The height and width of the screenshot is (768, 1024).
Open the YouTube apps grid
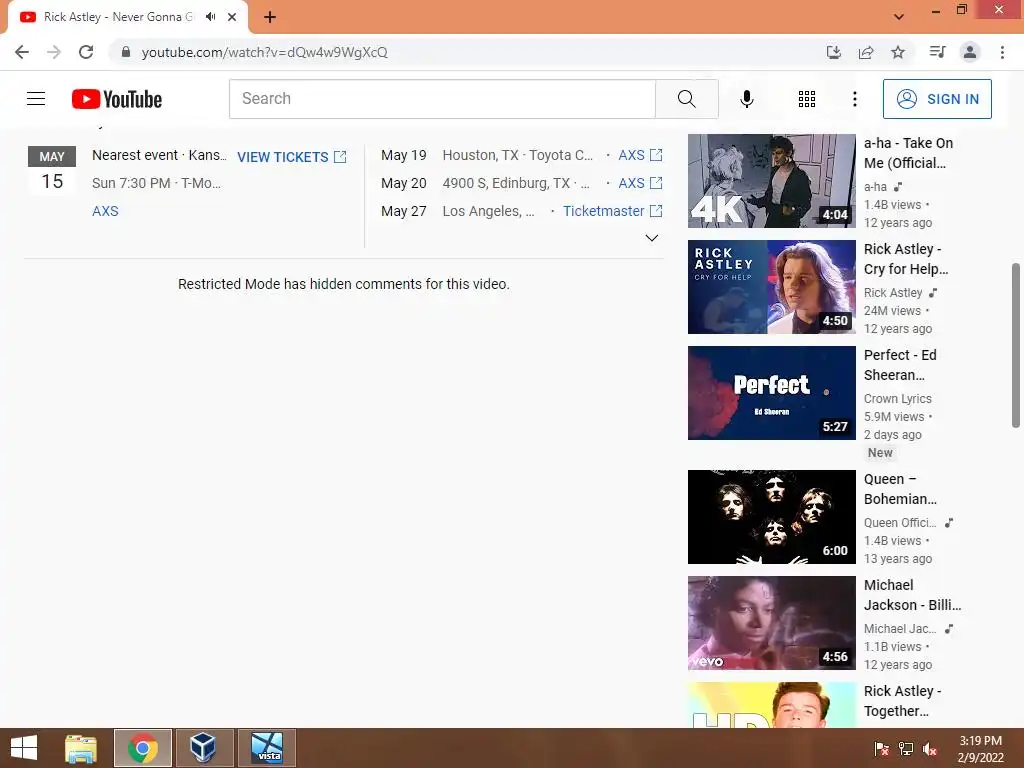pyautogui.click(x=807, y=99)
